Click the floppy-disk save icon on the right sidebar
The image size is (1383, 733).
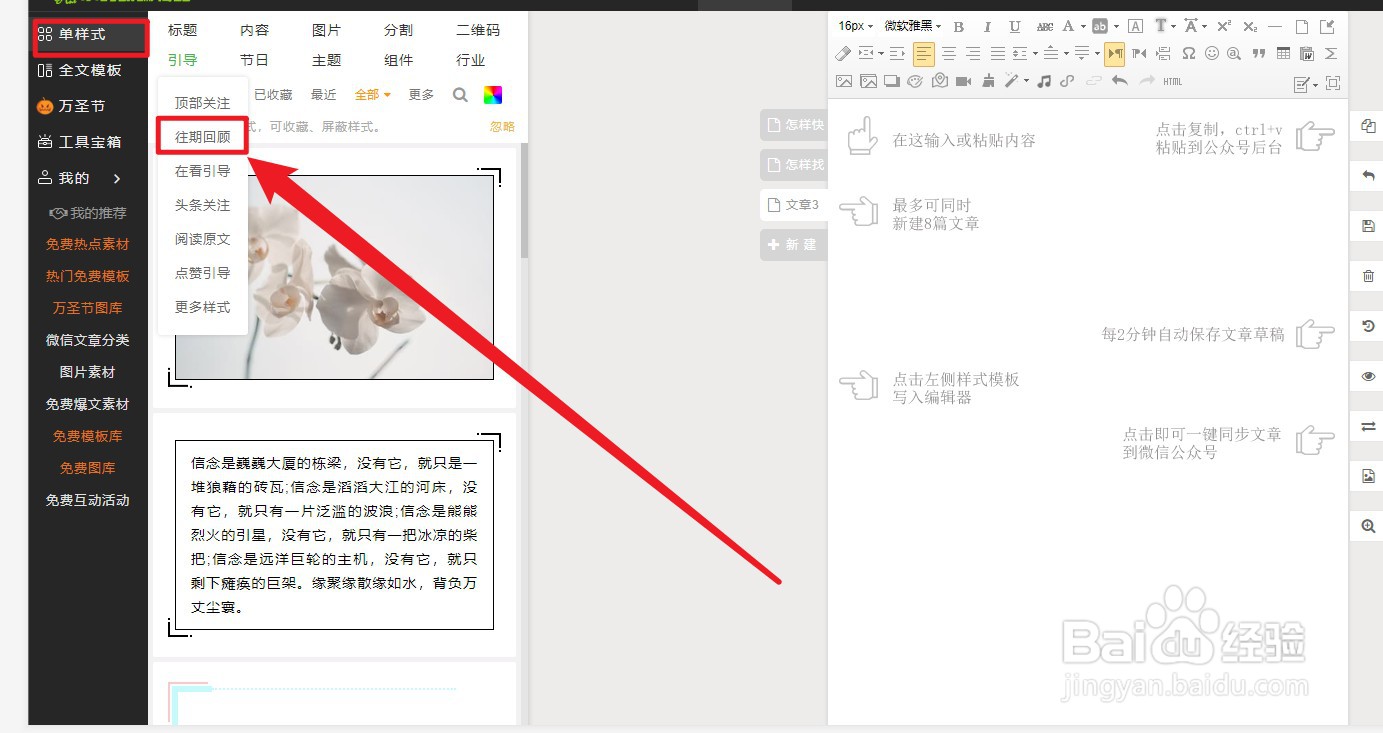pyautogui.click(x=1368, y=226)
